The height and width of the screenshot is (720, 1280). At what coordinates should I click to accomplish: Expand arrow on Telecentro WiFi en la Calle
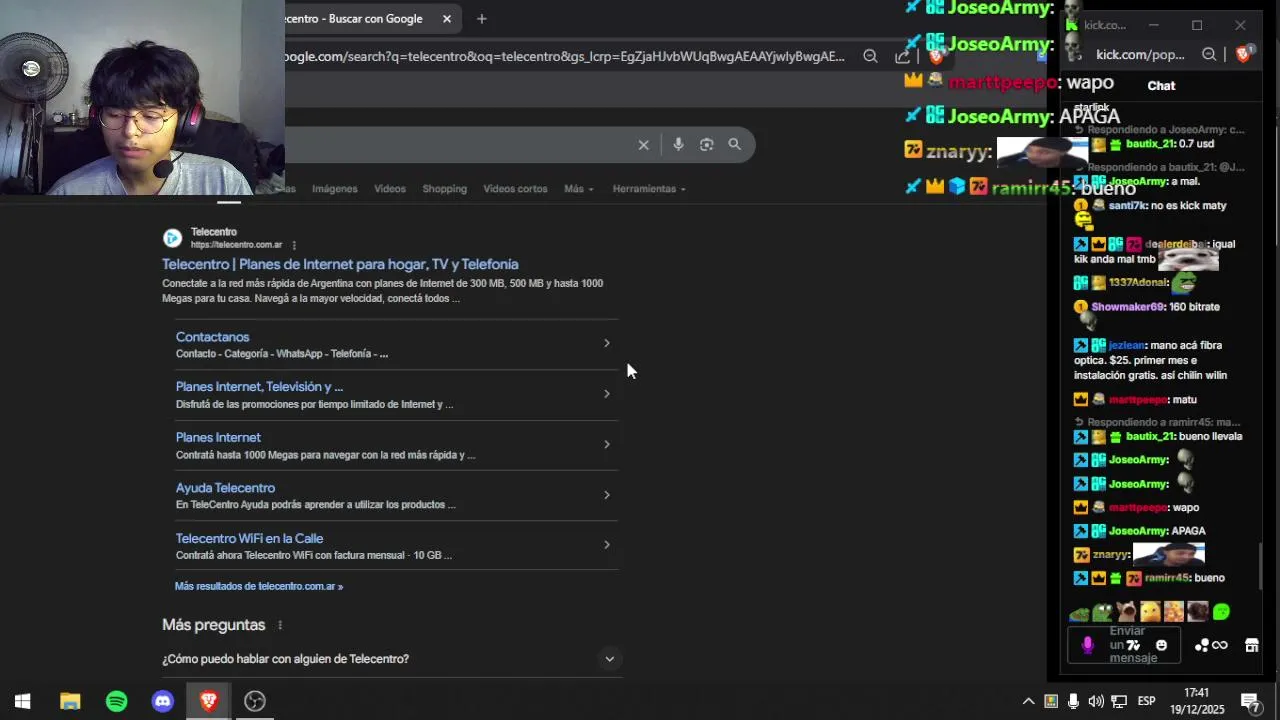(x=606, y=545)
